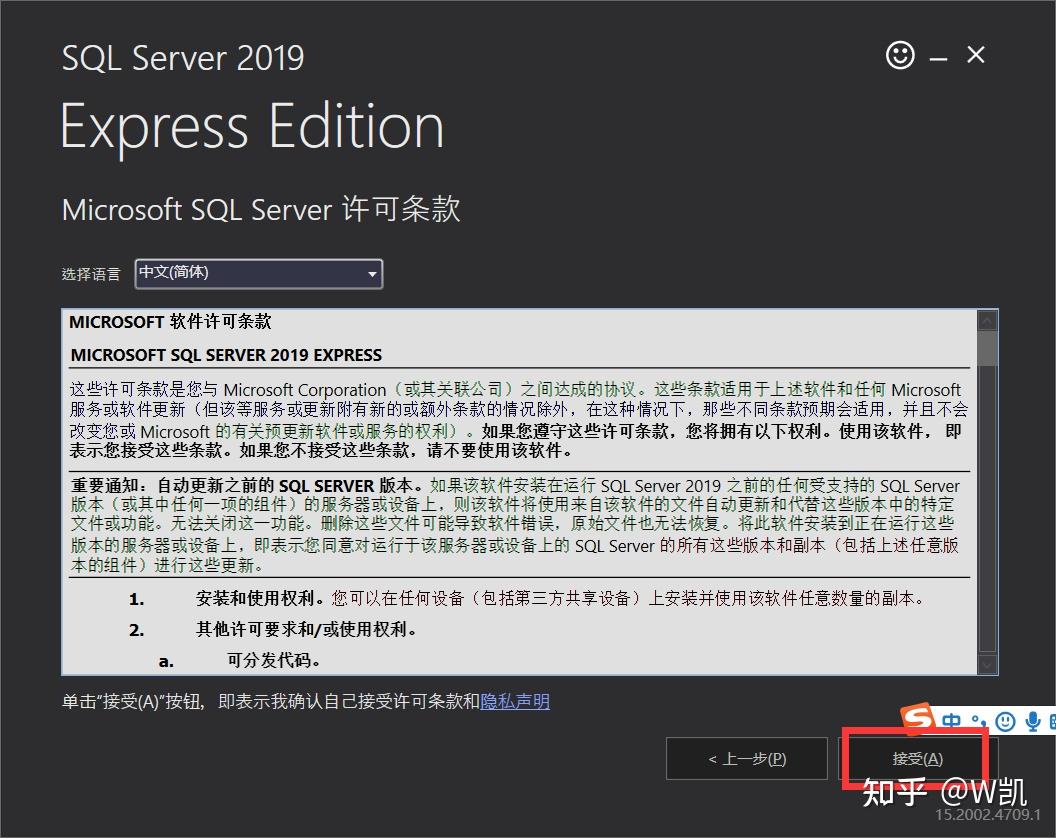The width and height of the screenshot is (1056, 838).
Task: Click the title Microsoft SQL Server 许可条款
Action: pos(261,209)
